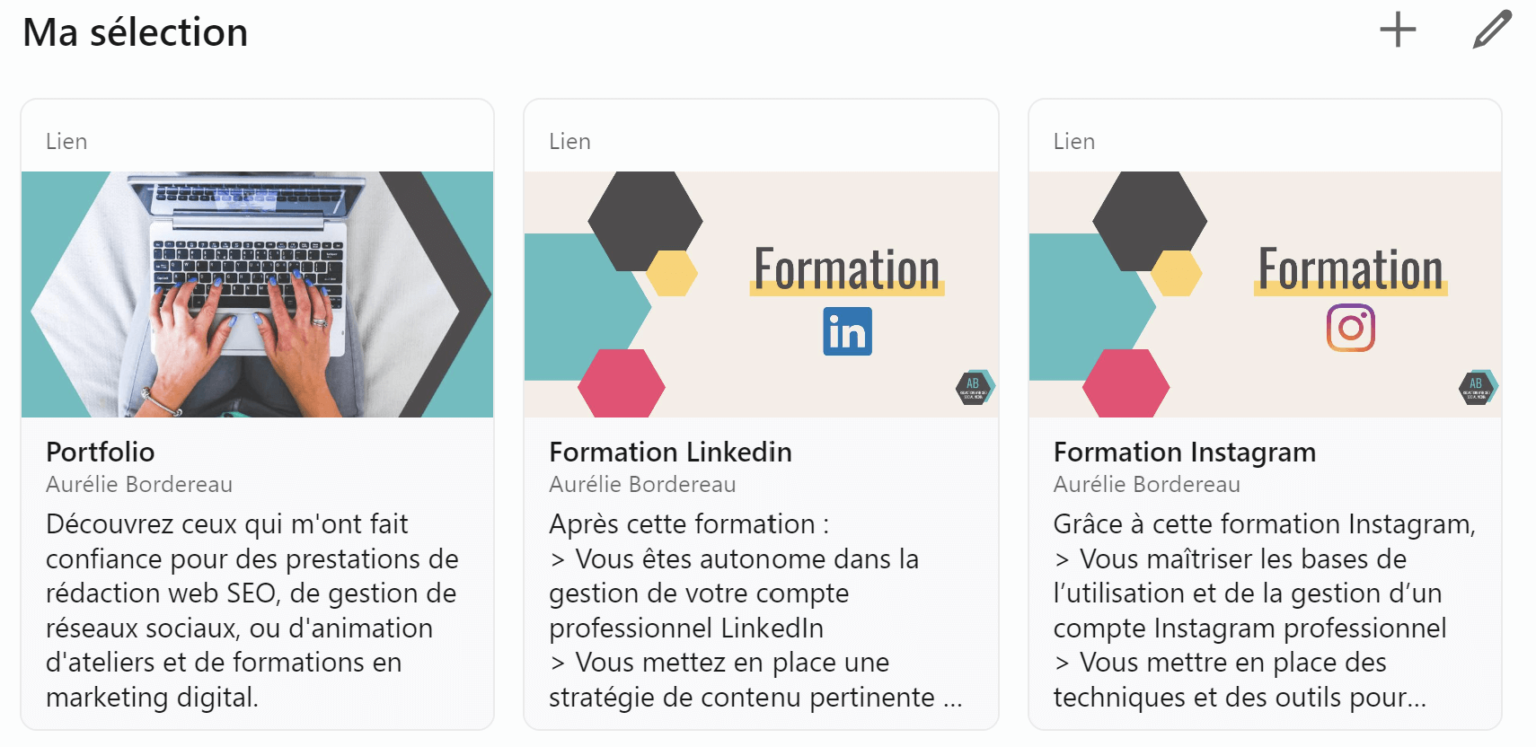This screenshot has height=747, width=1536.
Task: Click the Portfolio laptop thumbnail image
Action: [x=257, y=292]
